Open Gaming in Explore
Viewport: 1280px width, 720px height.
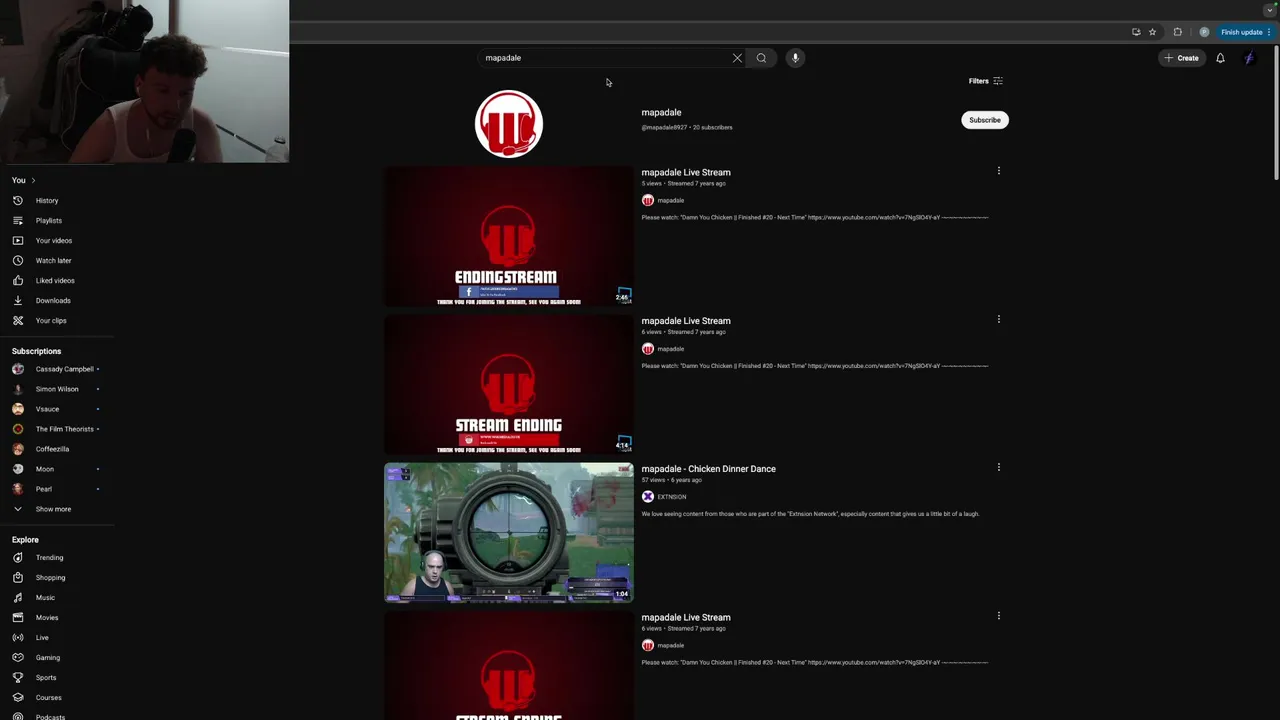tap(57, 658)
